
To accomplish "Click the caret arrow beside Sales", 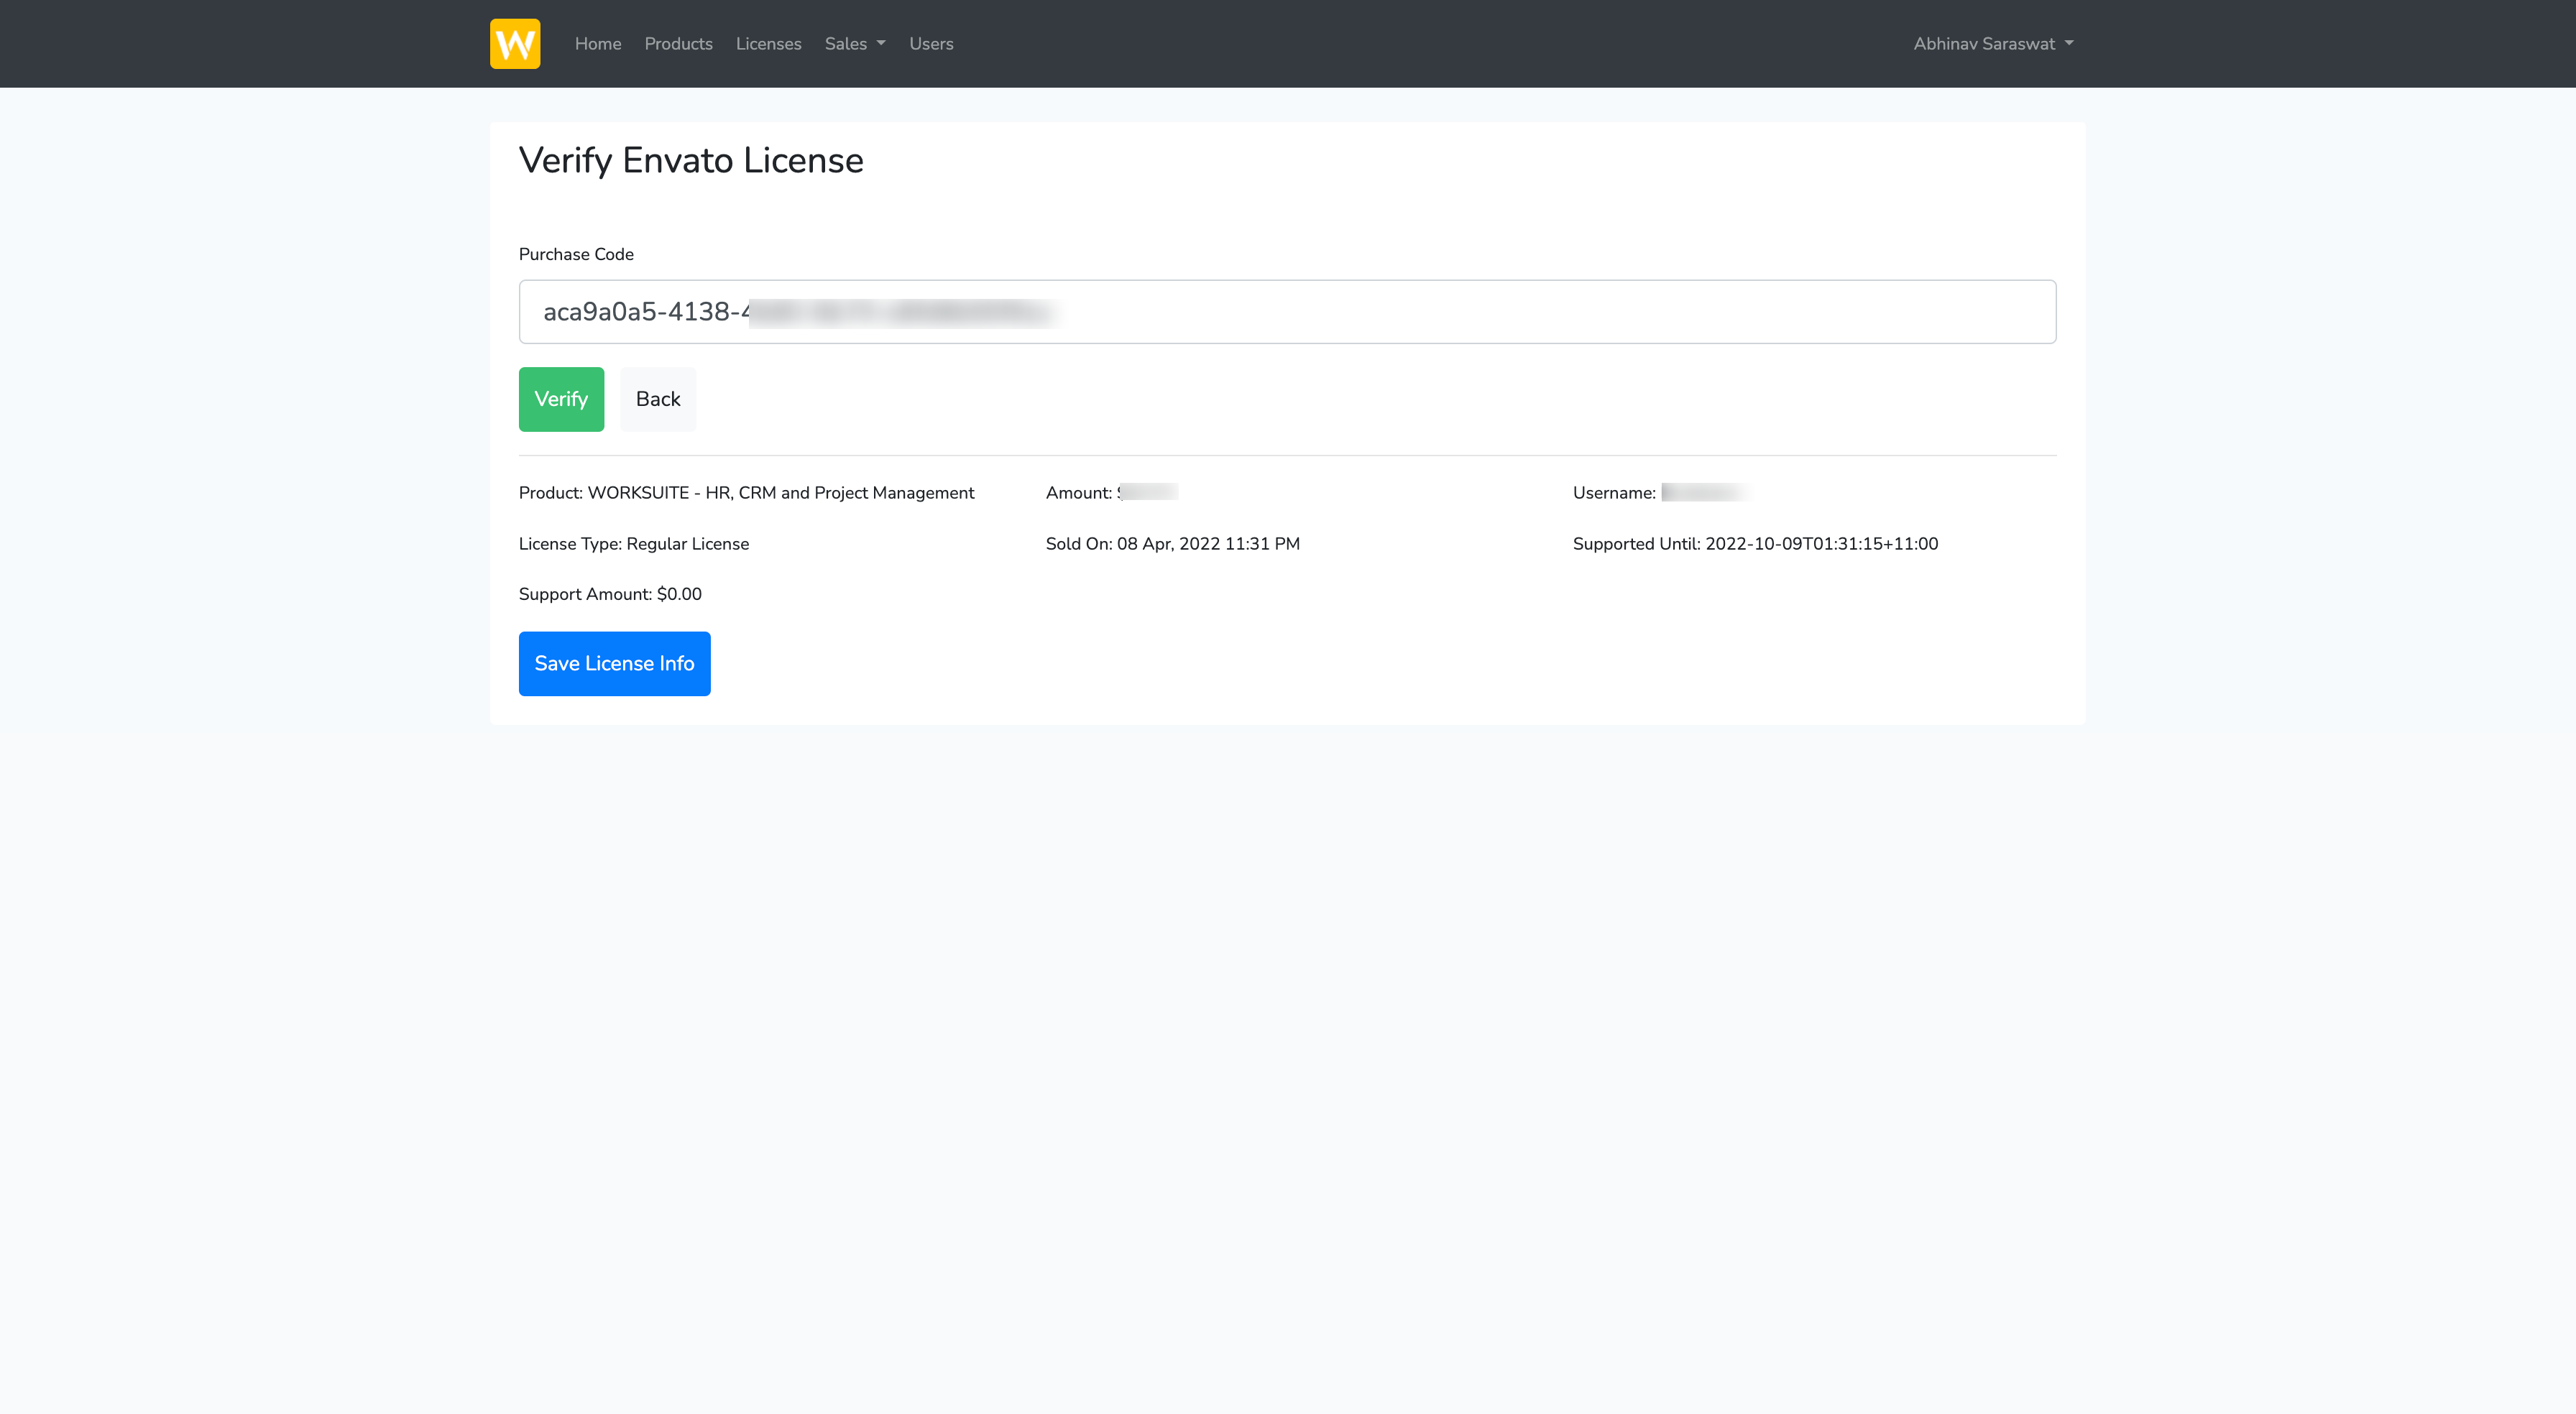I will click(x=881, y=43).
